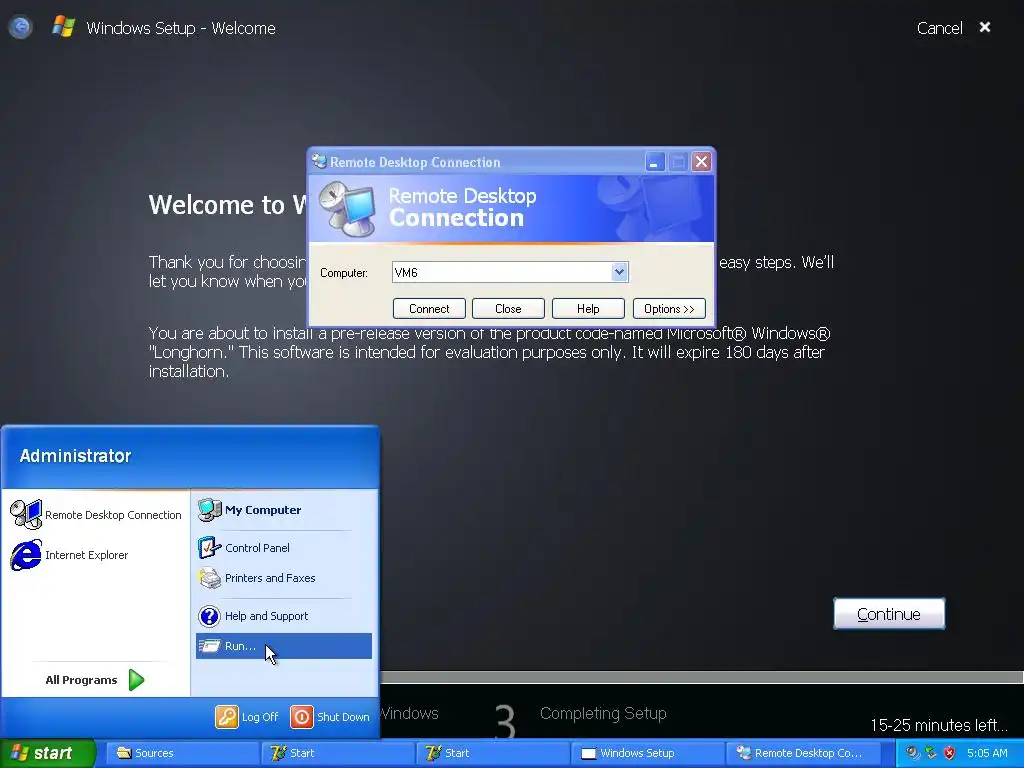
Task: Click the satellite dish computer banner icon
Action: (x=347, y=210)
